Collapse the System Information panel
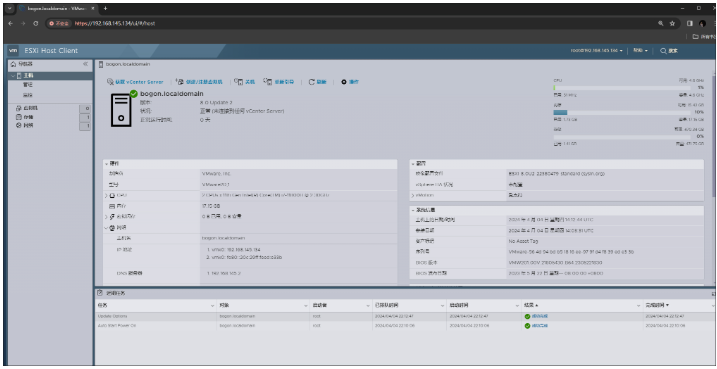Viewport: 717px width, 369px height. tap(413, 210)
